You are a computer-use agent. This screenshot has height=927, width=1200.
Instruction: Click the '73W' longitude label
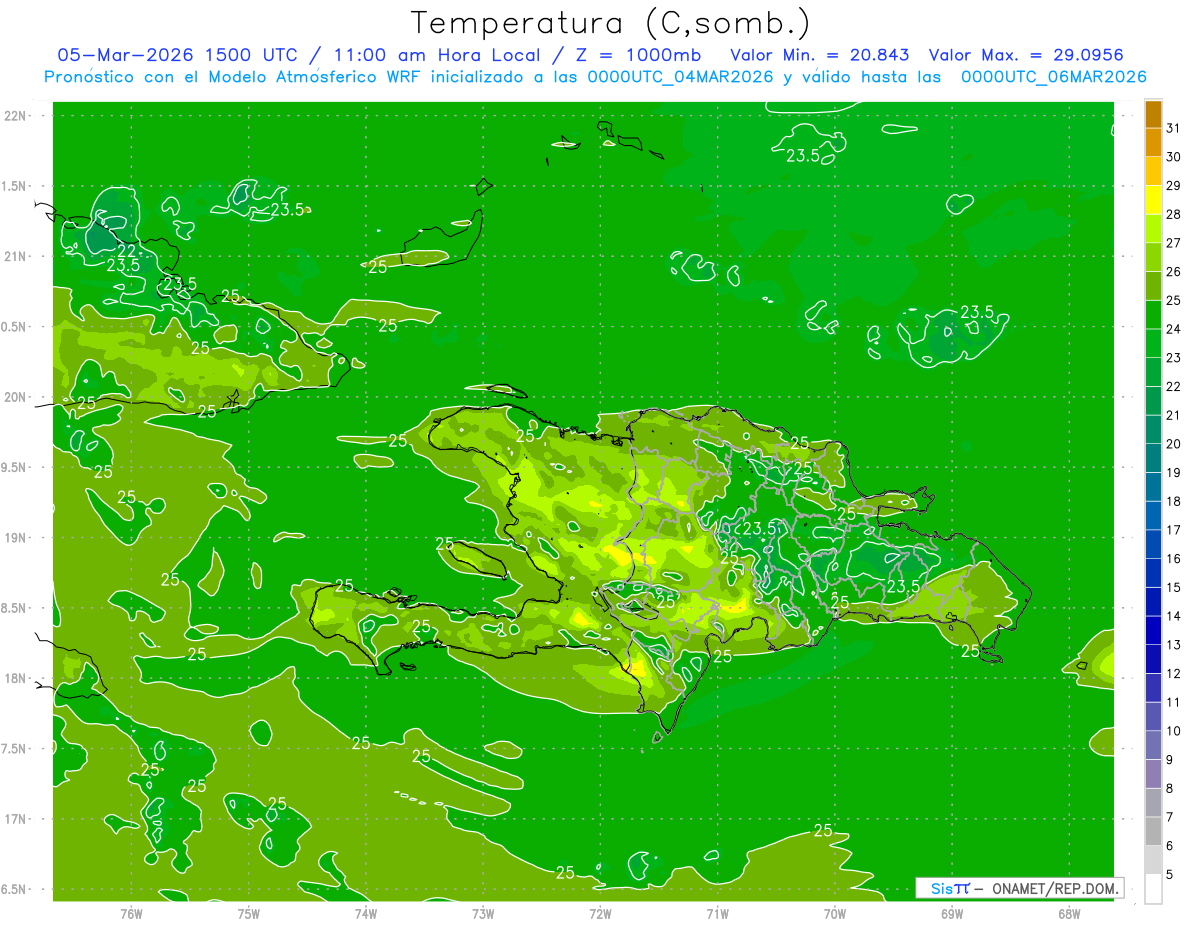click(x=483, y=914)
